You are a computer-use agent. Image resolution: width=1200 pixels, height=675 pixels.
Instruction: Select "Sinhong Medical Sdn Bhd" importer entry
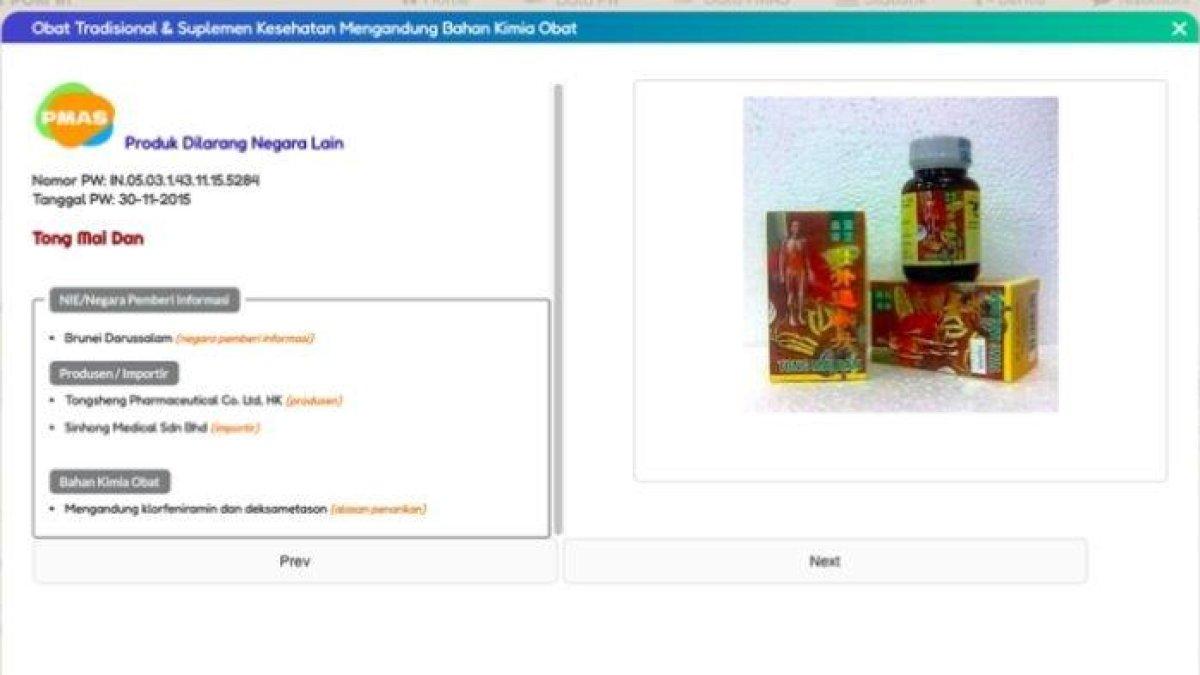click(x=135, y=427)
